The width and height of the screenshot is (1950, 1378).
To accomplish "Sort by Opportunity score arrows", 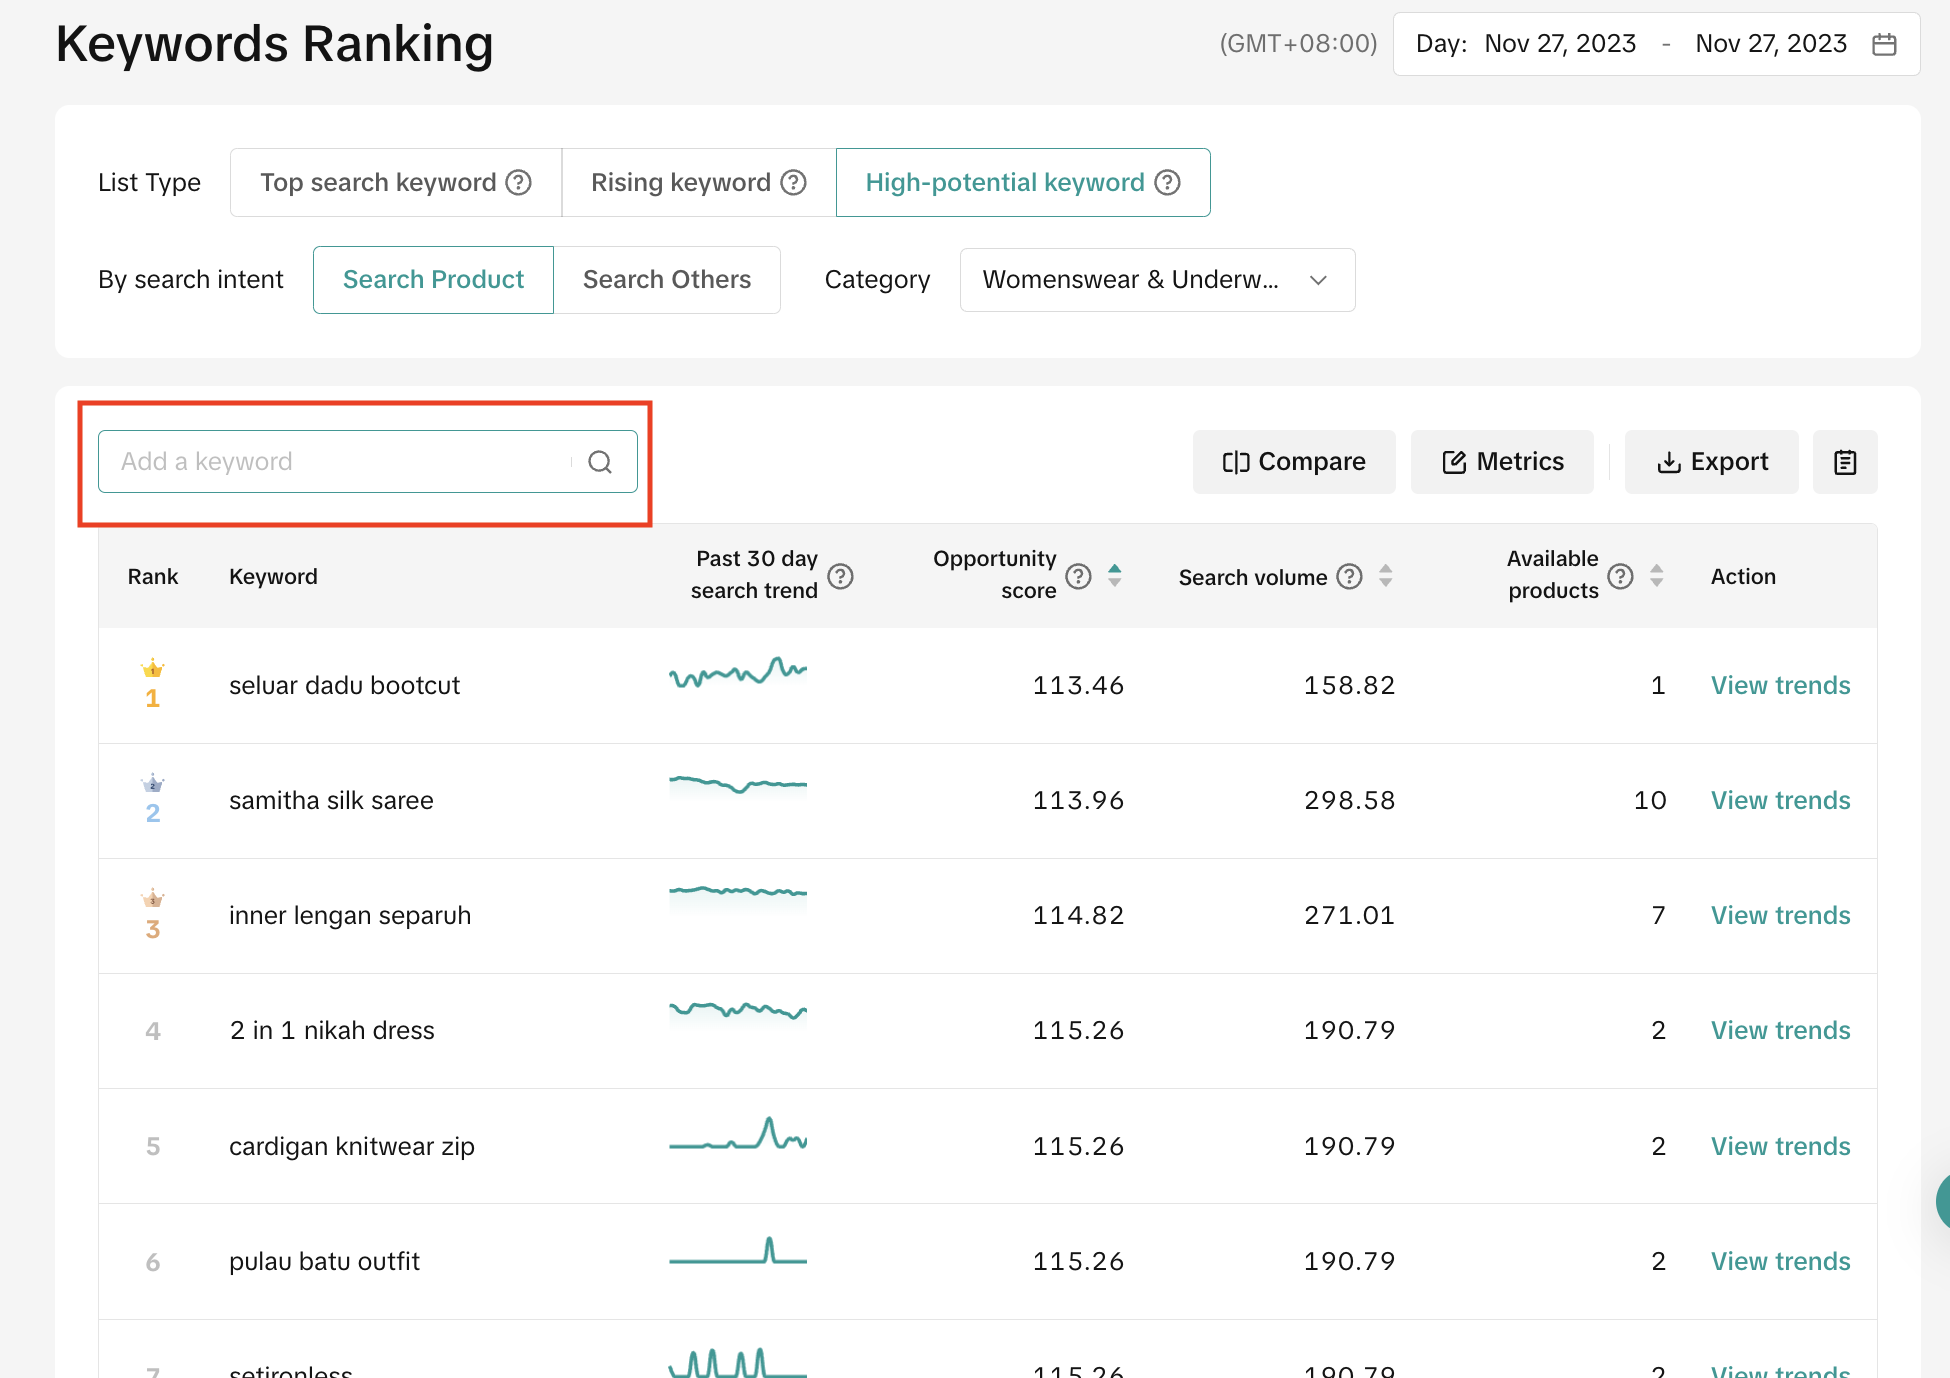I will pos(1114,575).
